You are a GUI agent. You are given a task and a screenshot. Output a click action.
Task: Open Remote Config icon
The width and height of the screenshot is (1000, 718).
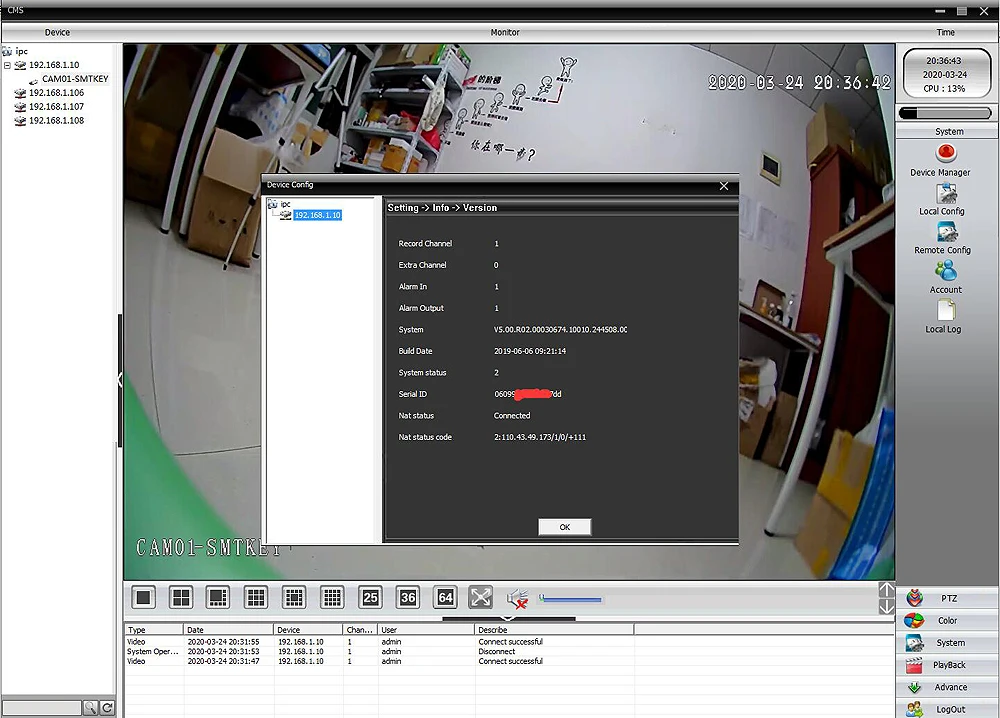pos(946,232)
